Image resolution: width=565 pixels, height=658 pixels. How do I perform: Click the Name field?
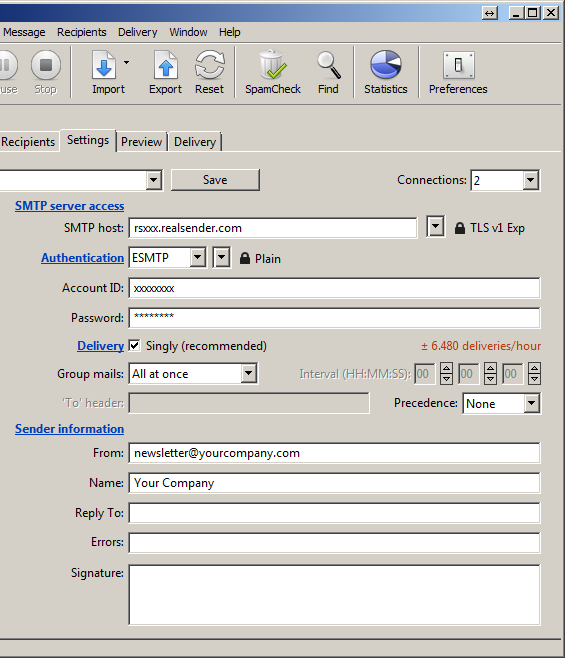click(x=334, y=483)
